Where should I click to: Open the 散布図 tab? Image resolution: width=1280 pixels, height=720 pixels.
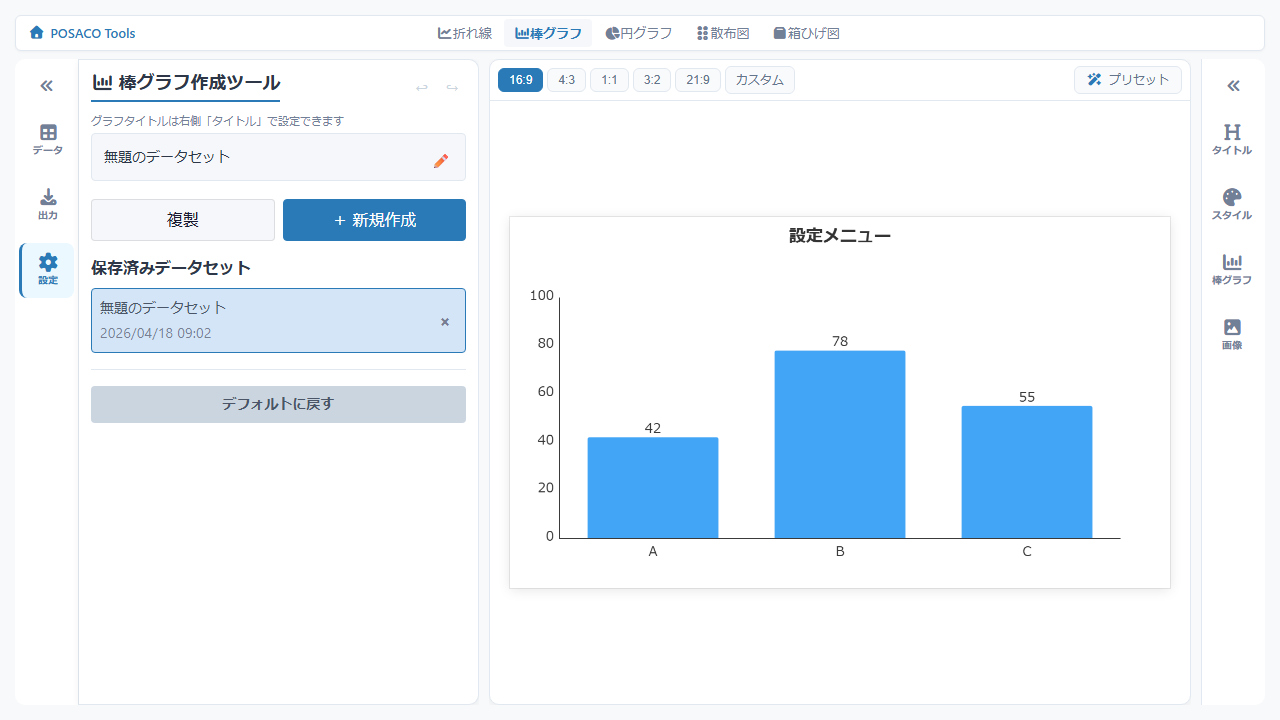[x=722, y=32]
